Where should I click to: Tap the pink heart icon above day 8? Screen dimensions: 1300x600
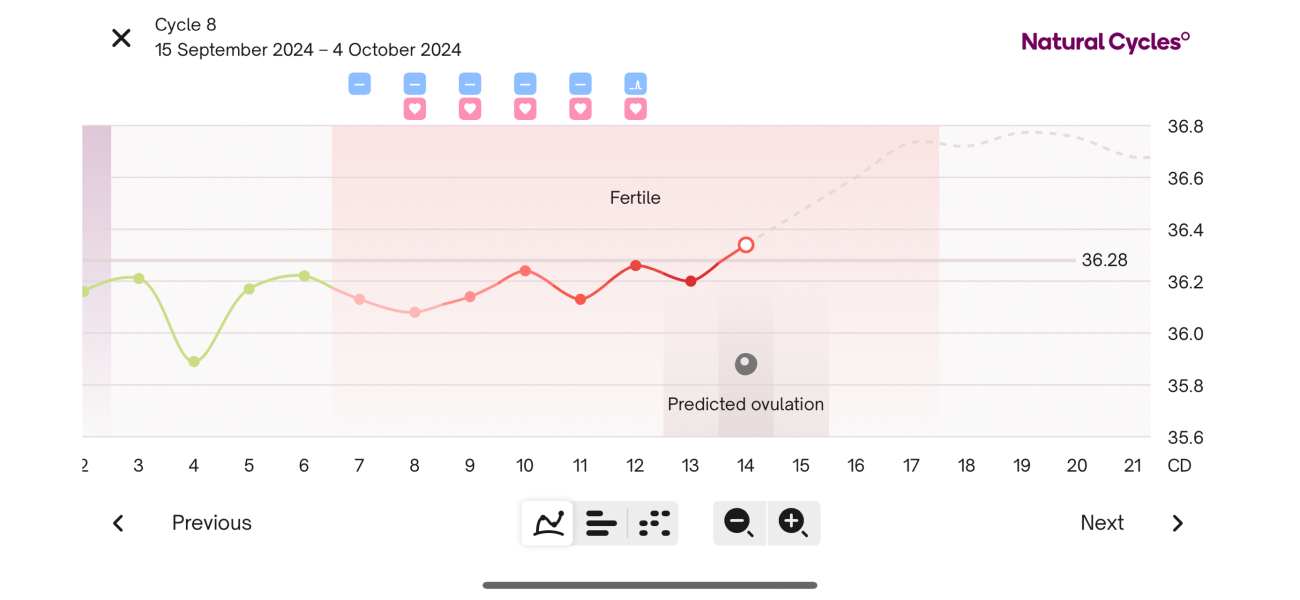[414, 109]
